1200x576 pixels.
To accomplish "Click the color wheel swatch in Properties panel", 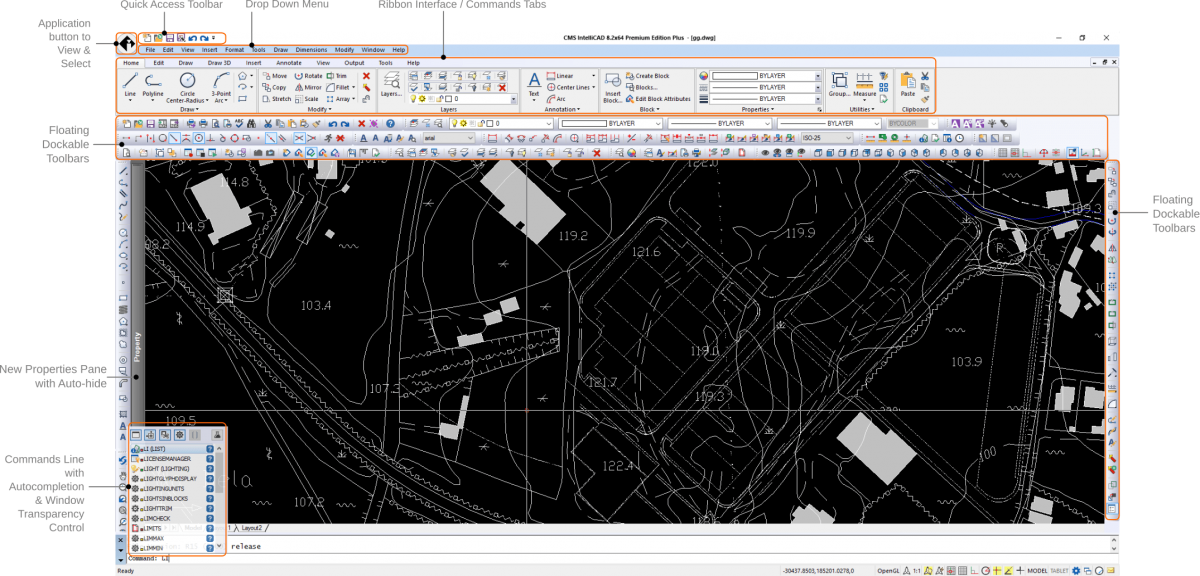I will (703, 76).
